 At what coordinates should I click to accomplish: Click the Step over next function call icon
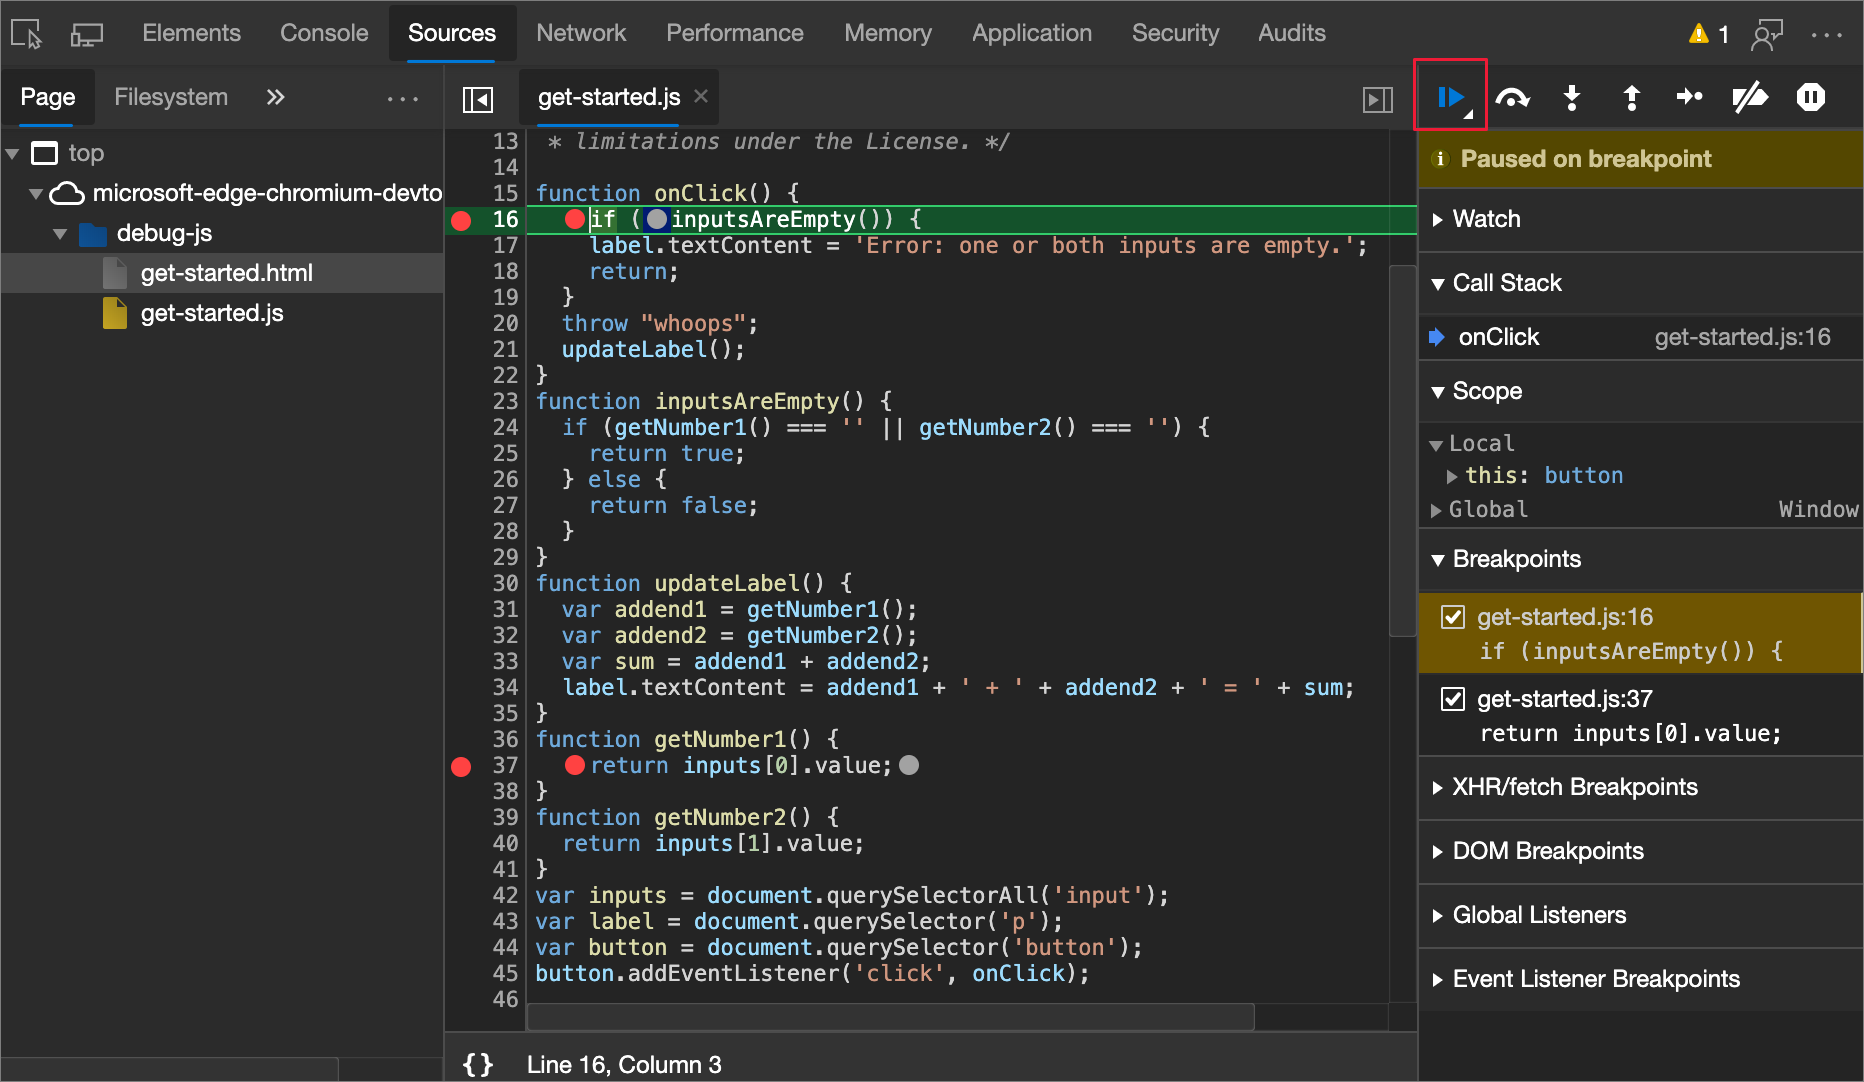1512,97
